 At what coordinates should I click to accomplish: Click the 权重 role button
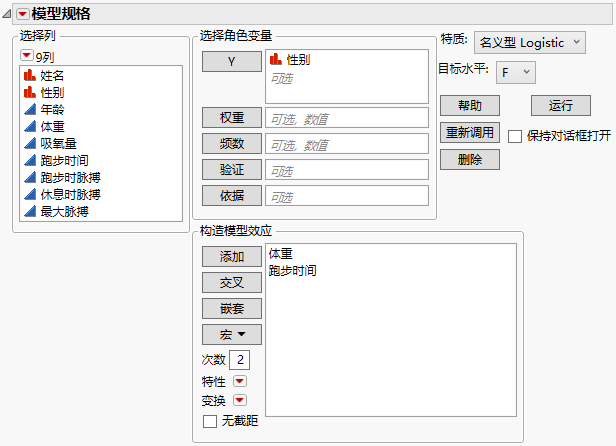tap(232, 117)
